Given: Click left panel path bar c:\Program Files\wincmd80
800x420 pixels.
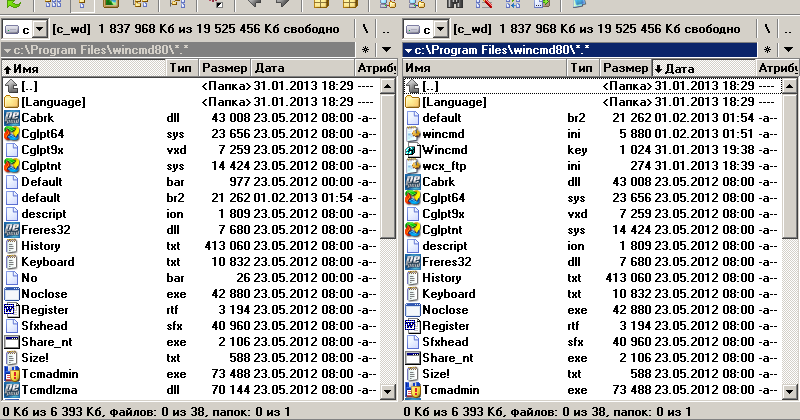Looking at the screenshot, I should click(x=178, y=50).
